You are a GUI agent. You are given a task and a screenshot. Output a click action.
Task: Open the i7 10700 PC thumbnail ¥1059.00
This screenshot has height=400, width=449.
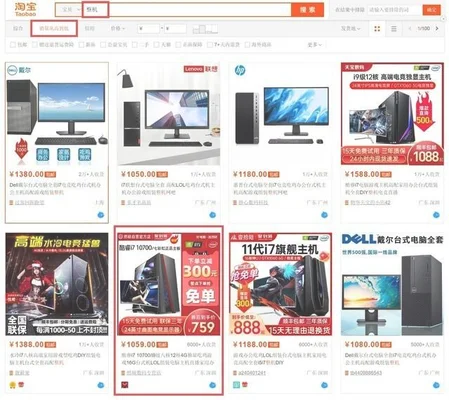(168, 284)
